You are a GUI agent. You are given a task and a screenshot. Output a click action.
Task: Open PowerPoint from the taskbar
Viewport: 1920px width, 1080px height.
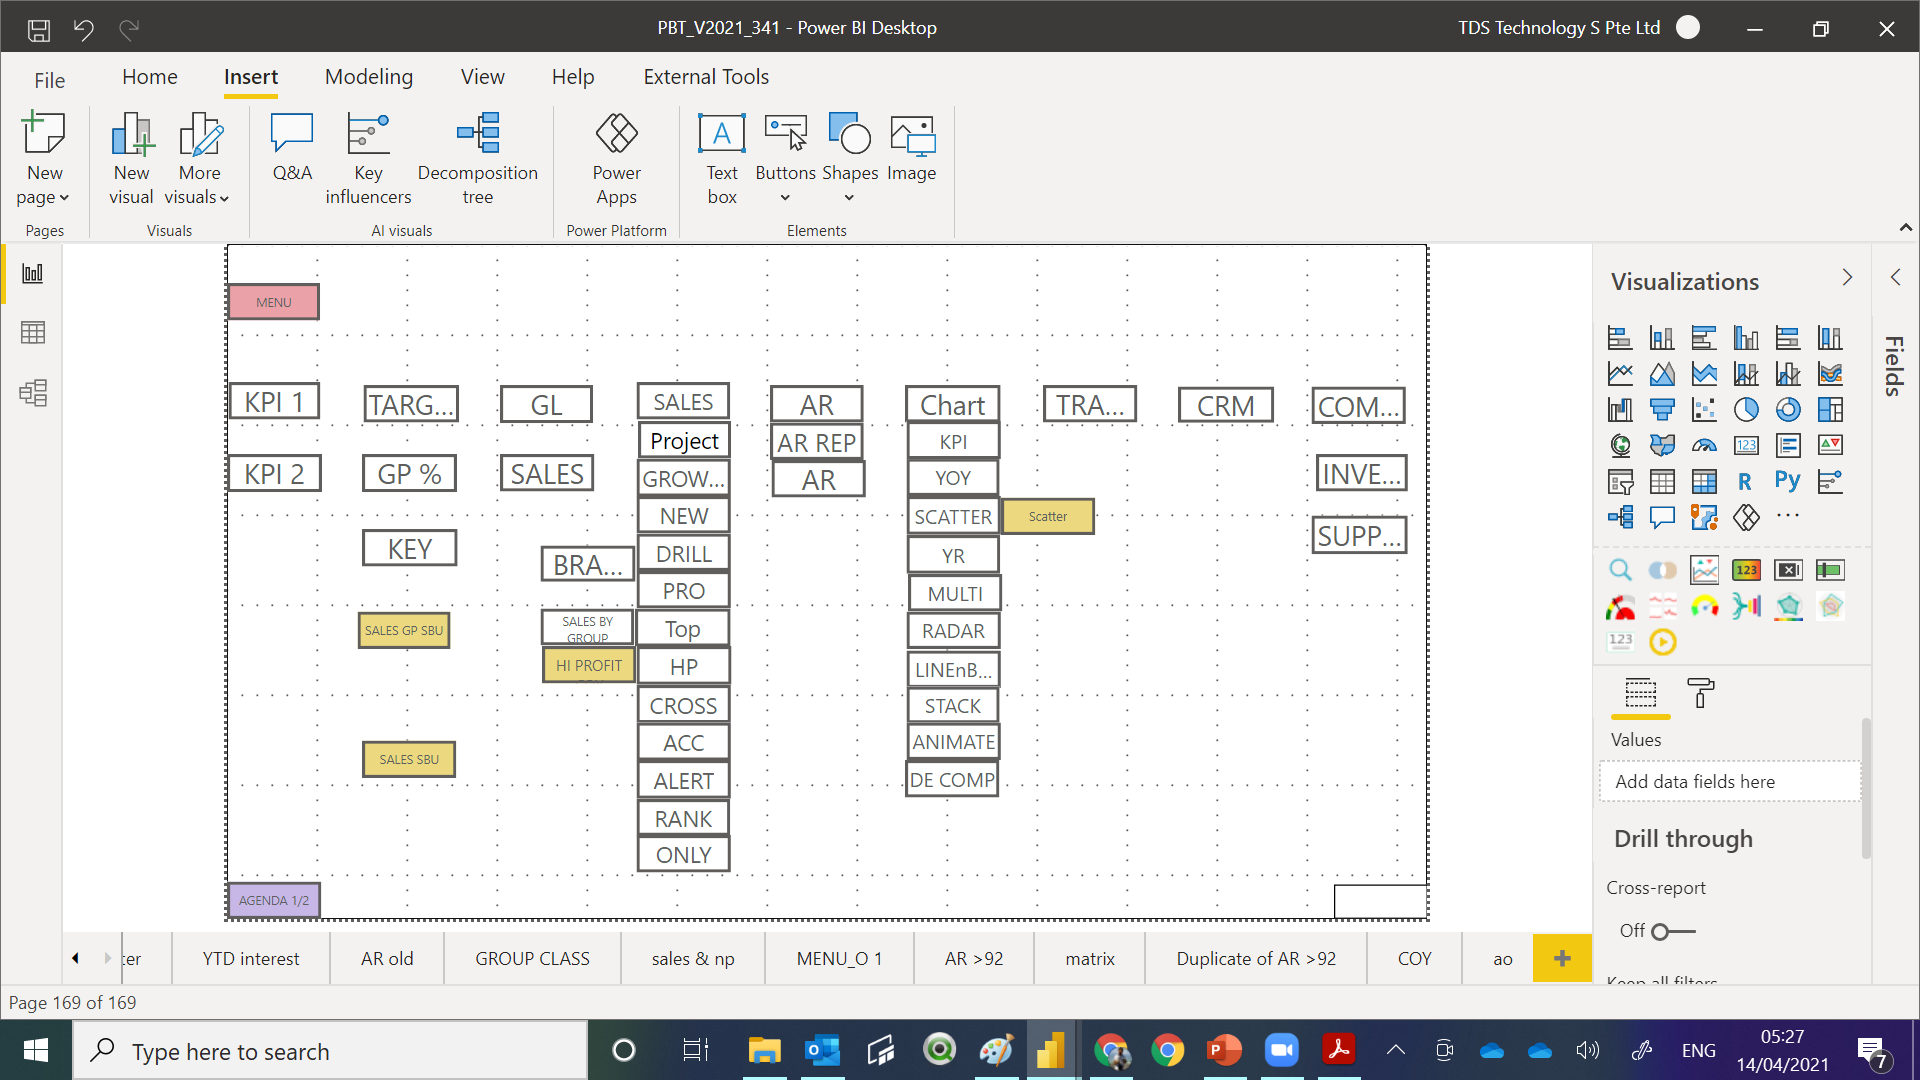1224,1051
